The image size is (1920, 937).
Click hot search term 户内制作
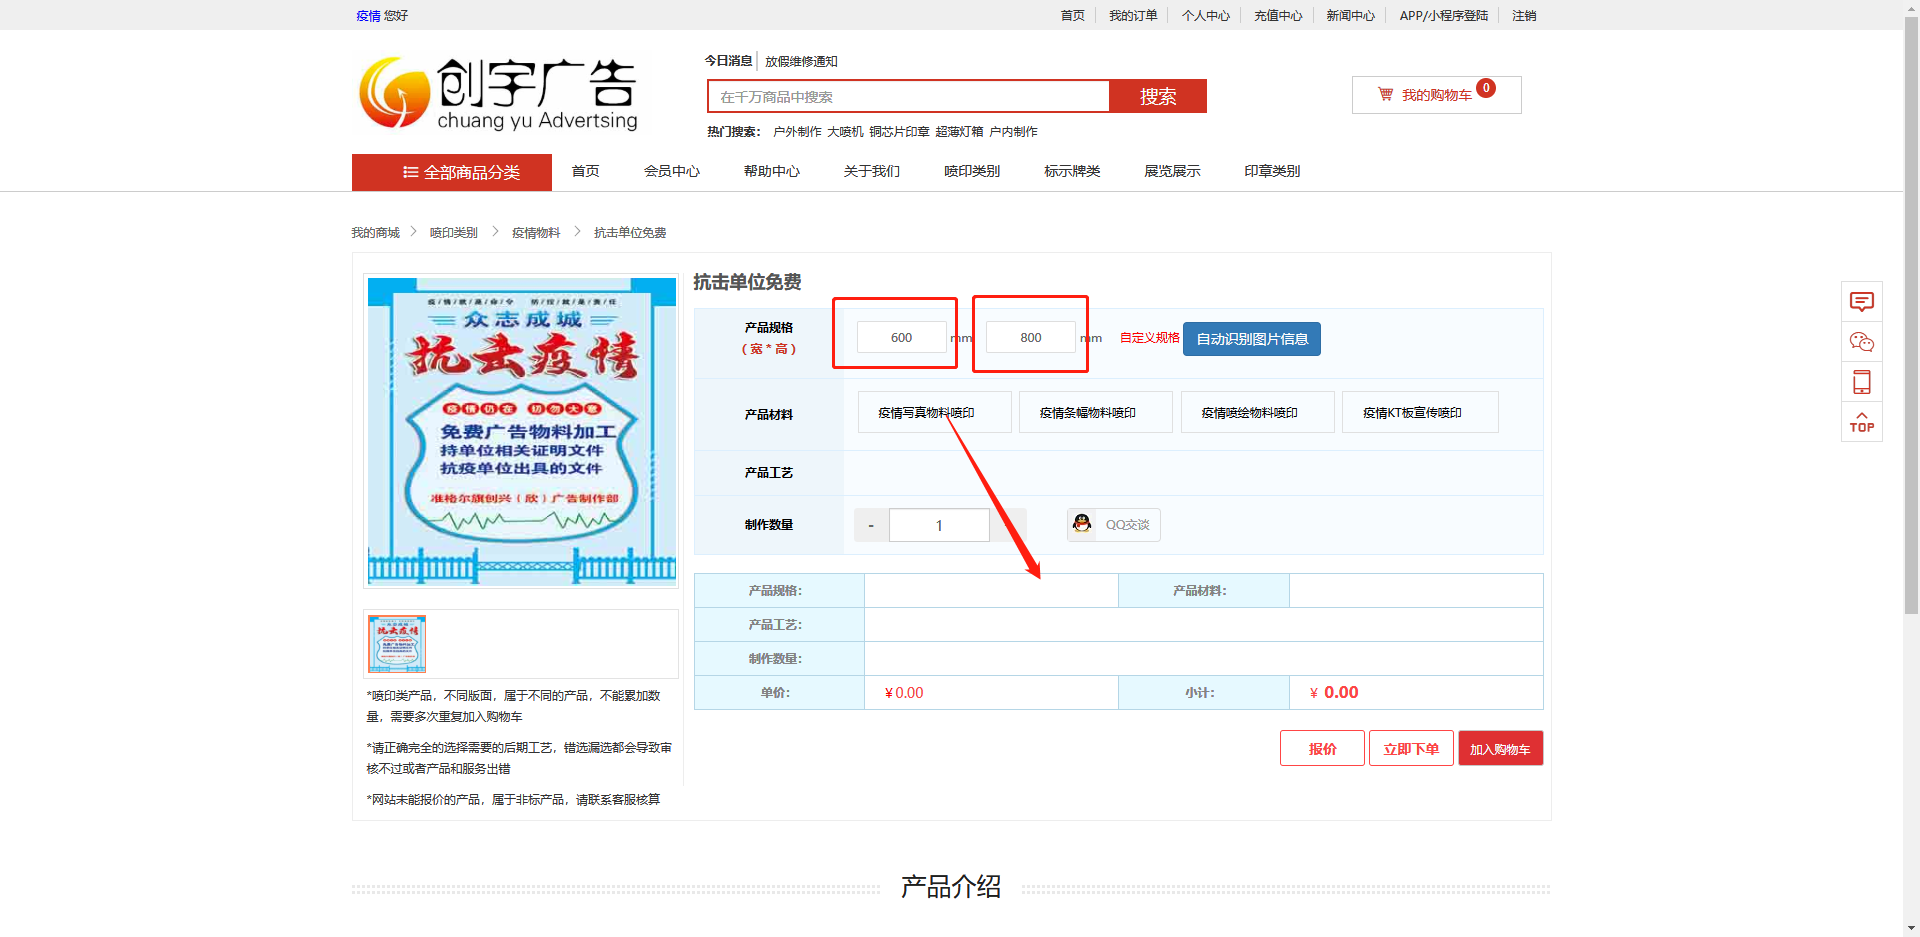click(x=1013, y=131)
